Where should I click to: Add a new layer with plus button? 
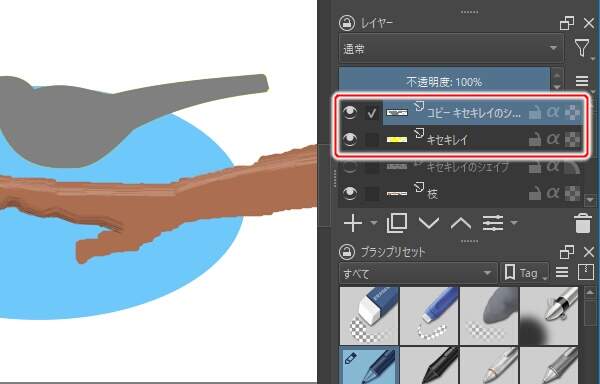click(x=353, y=223)
